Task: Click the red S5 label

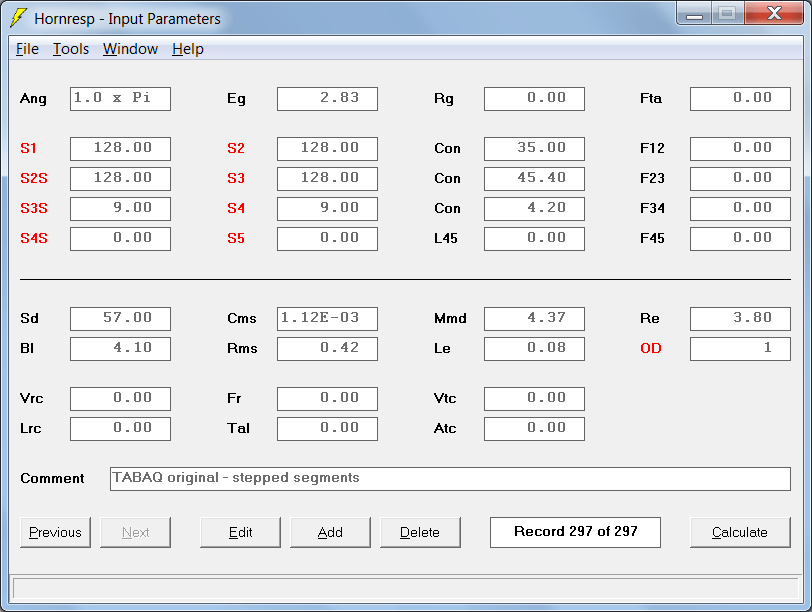Action: (x=236, y=239)
